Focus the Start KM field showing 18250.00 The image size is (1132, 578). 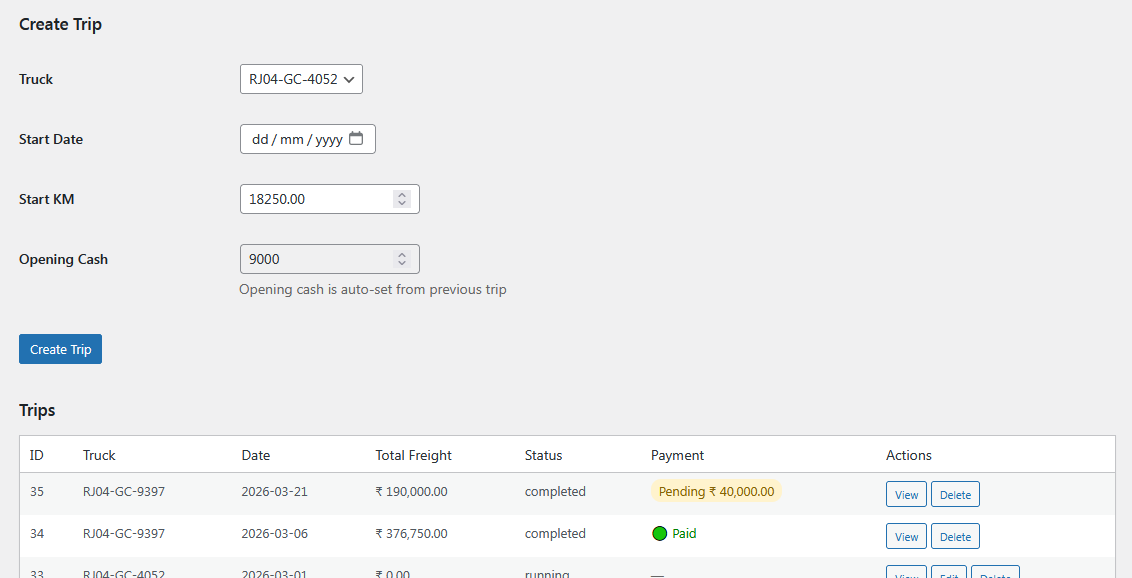315,199
